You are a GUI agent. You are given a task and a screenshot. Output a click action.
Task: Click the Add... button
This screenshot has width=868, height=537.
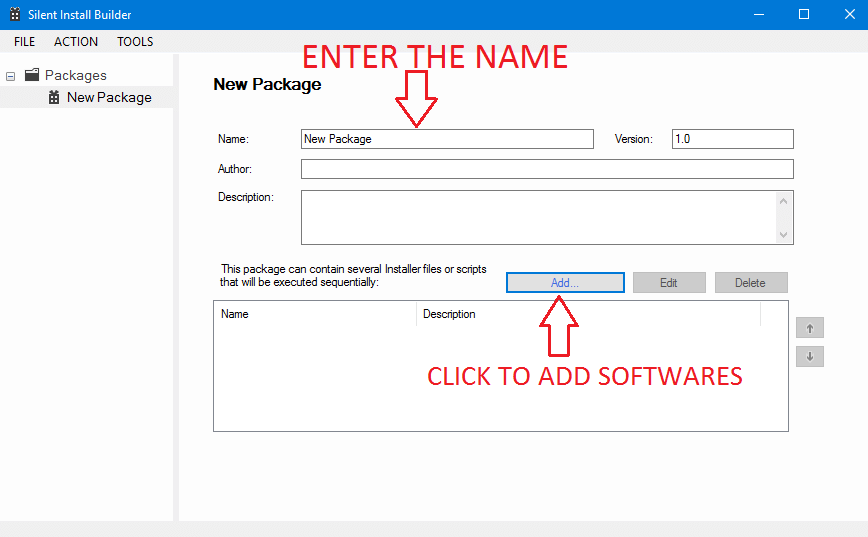[565, 282]
